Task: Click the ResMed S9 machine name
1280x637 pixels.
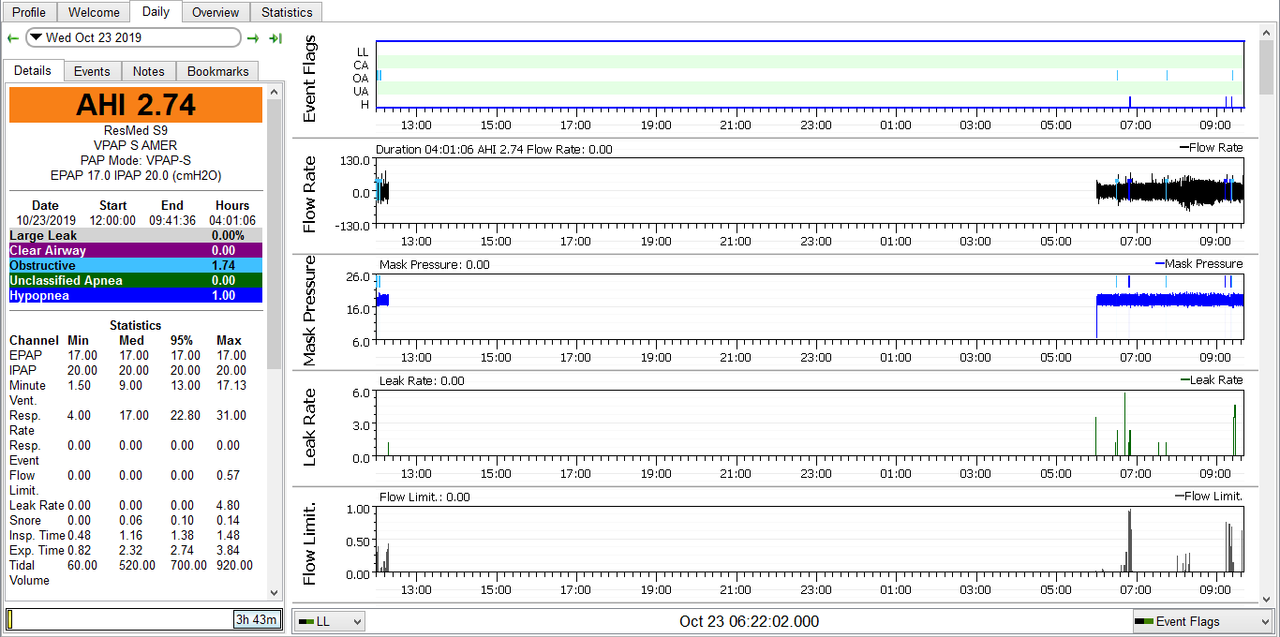Action: 136,131
